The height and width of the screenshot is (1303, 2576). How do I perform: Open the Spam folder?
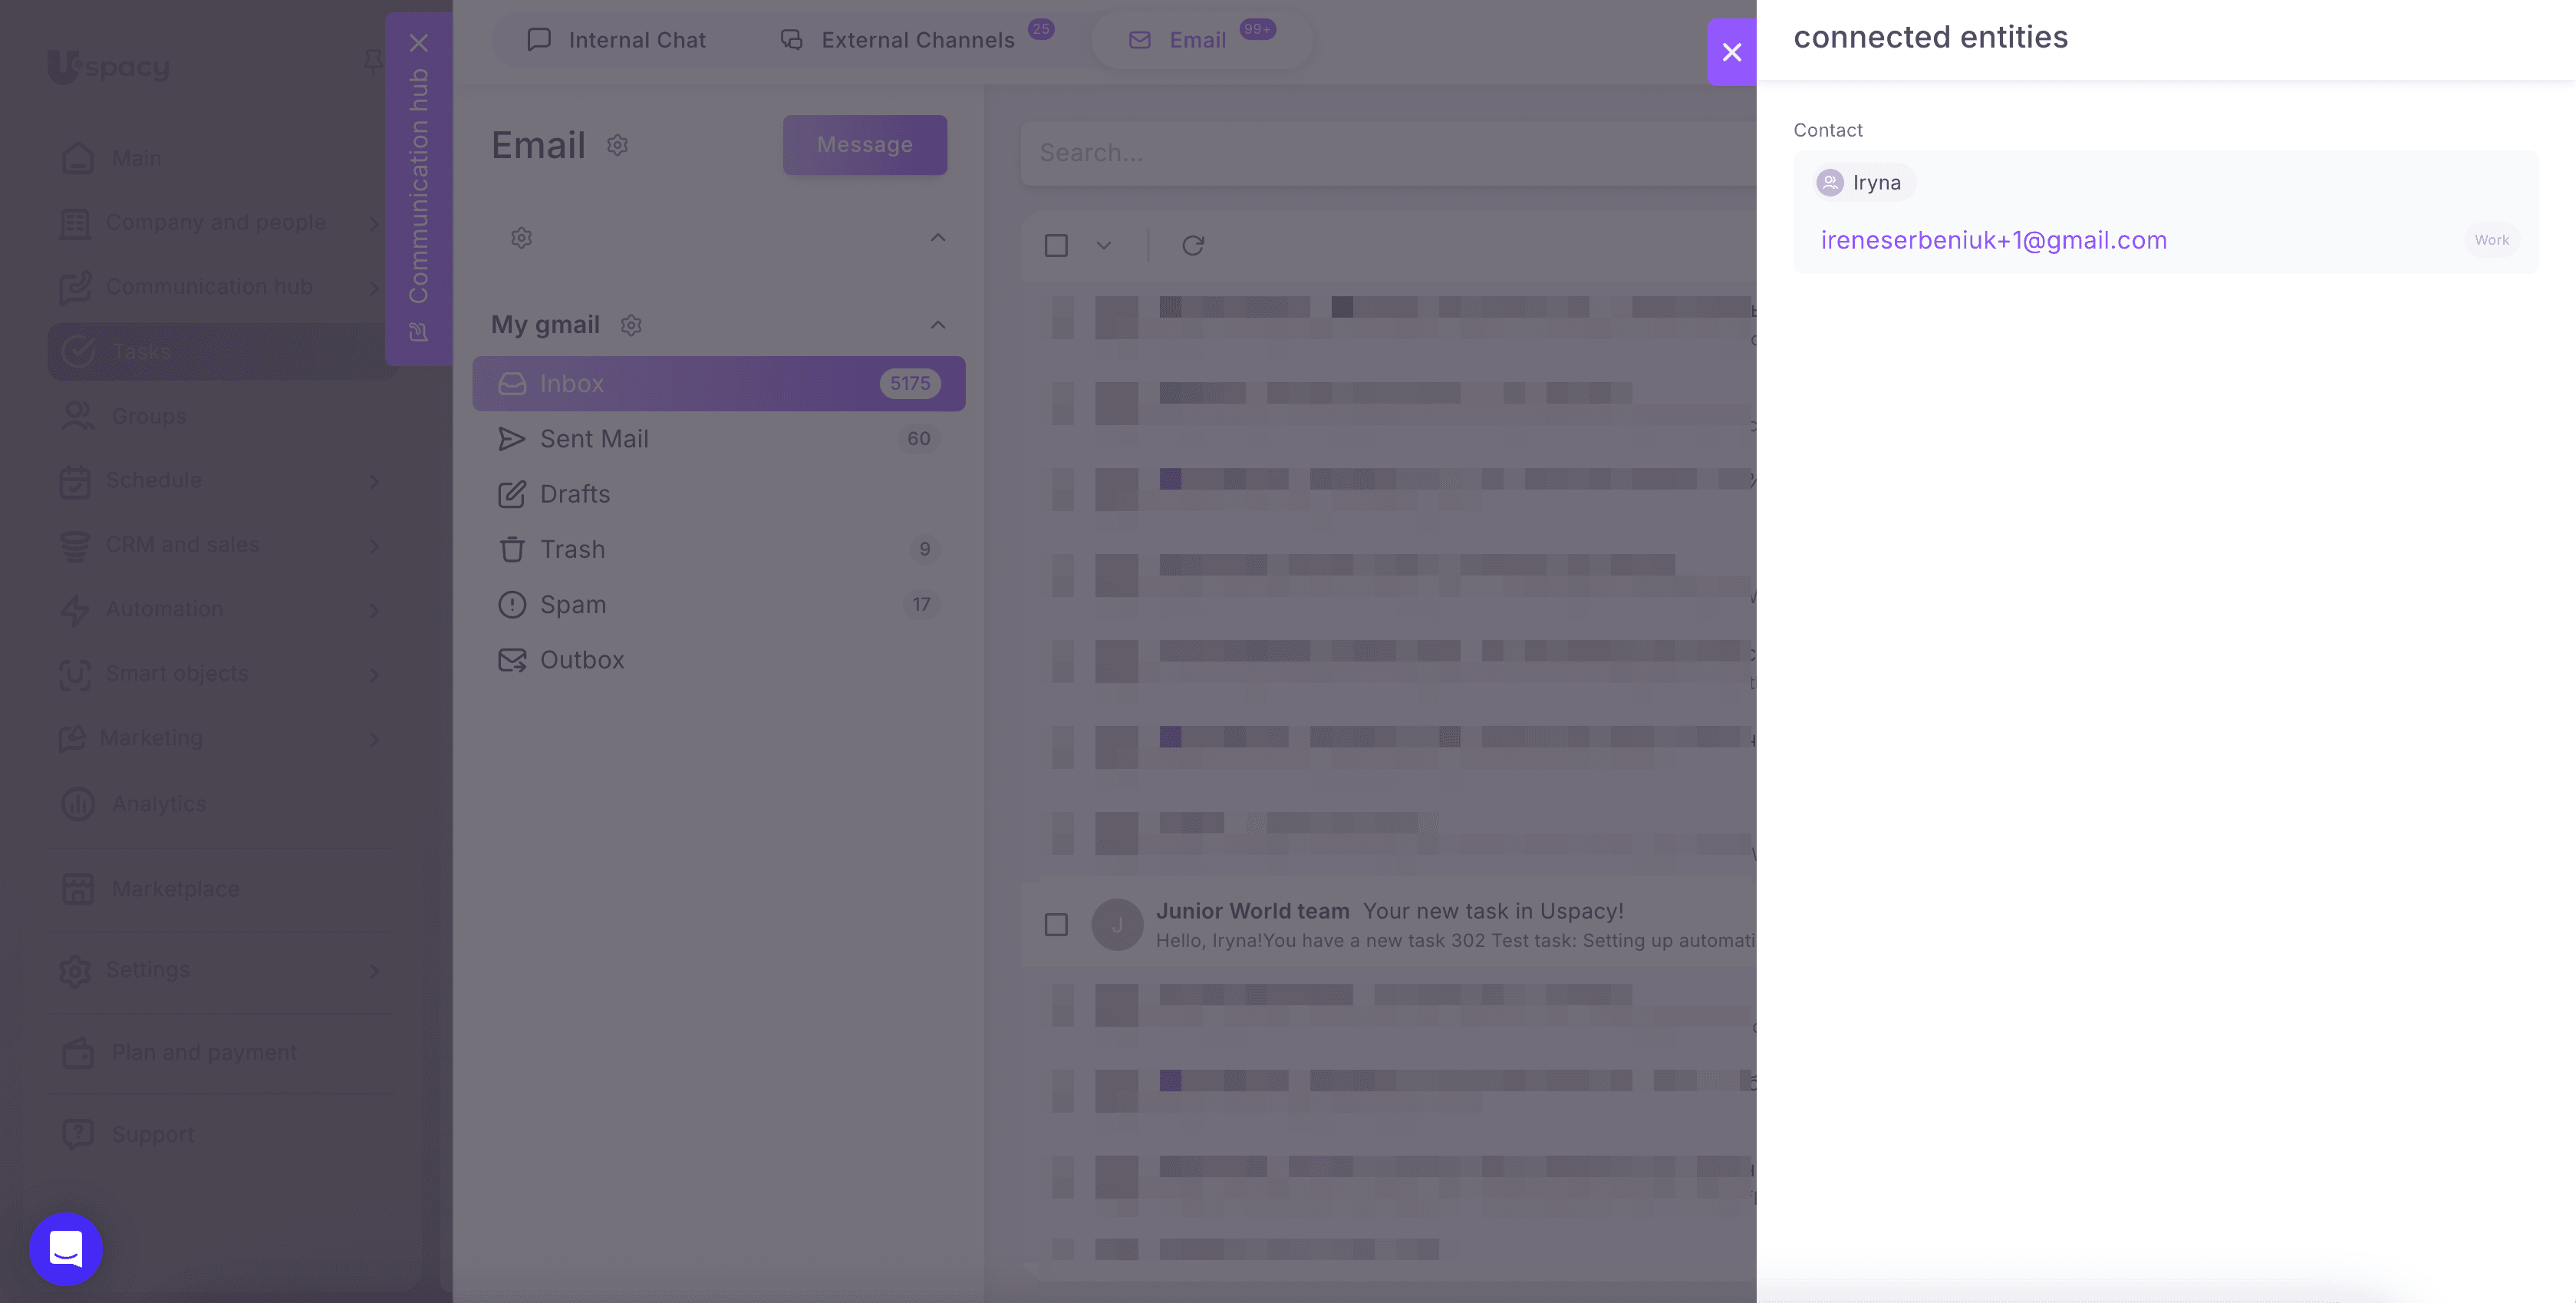pos(718,604)
